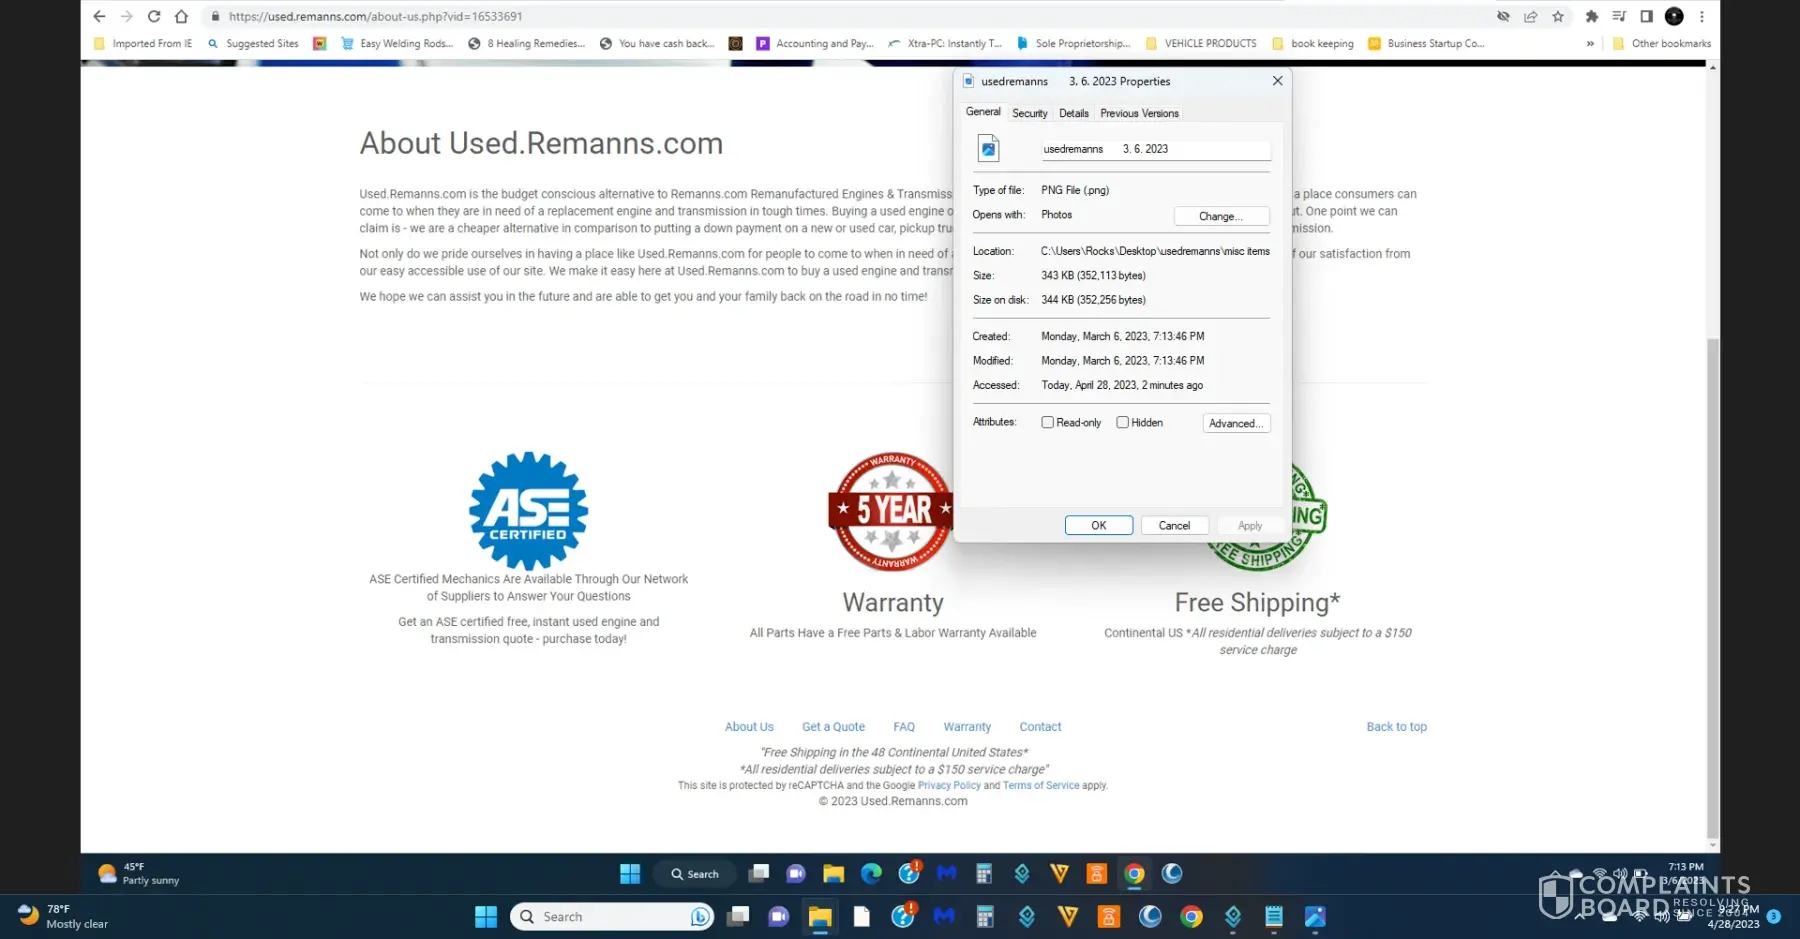This screenshot has width=1800, height=939.
Task: Open the FAQ footer link
Action: pos(904,727)
